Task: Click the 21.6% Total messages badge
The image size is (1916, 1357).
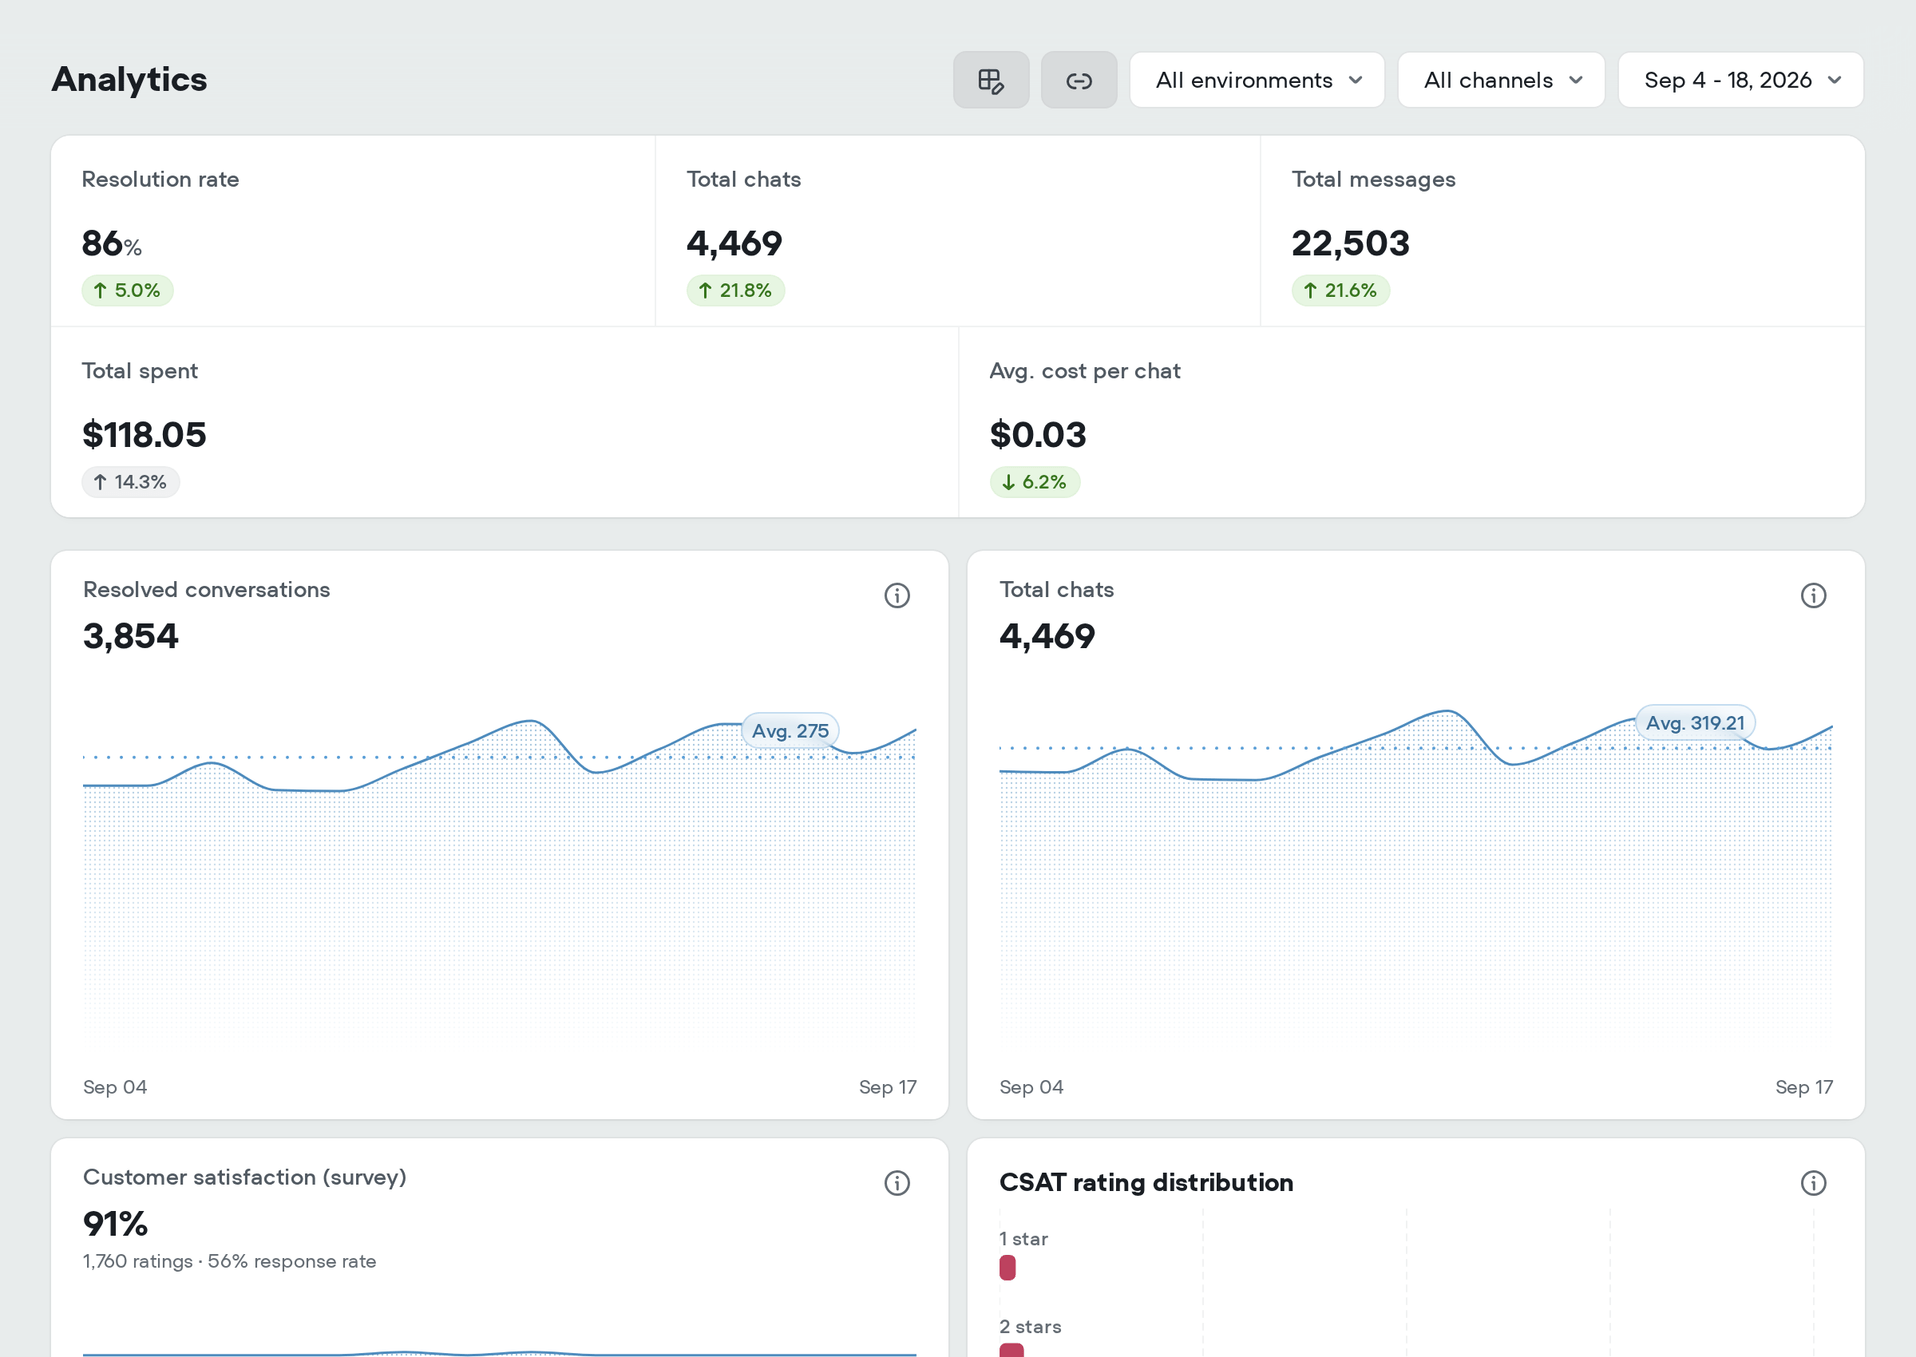Action: coord(1340,291)
